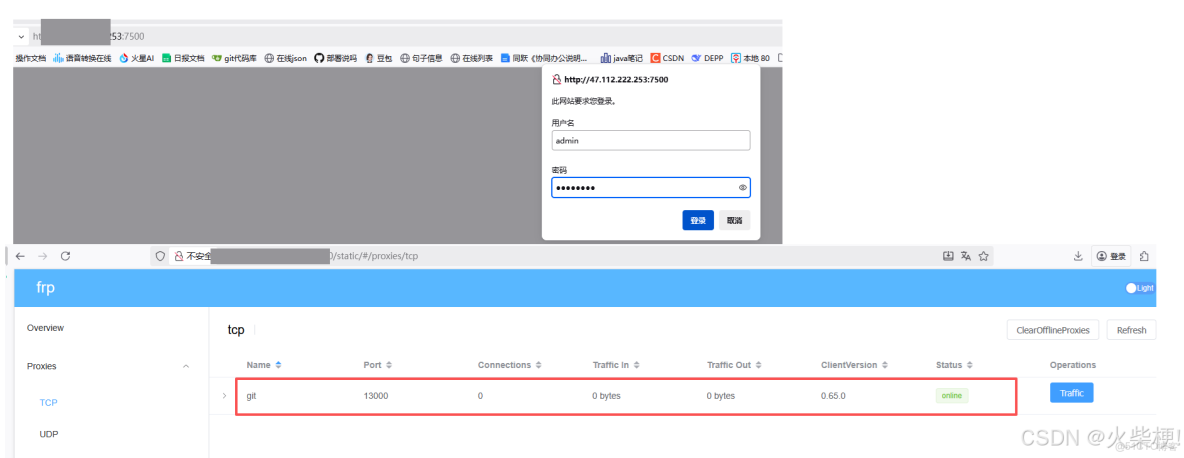Image resolution: width=1184 pixels, height=458 pixels.
Task: Sort table by Connections column
Action: 510,365
